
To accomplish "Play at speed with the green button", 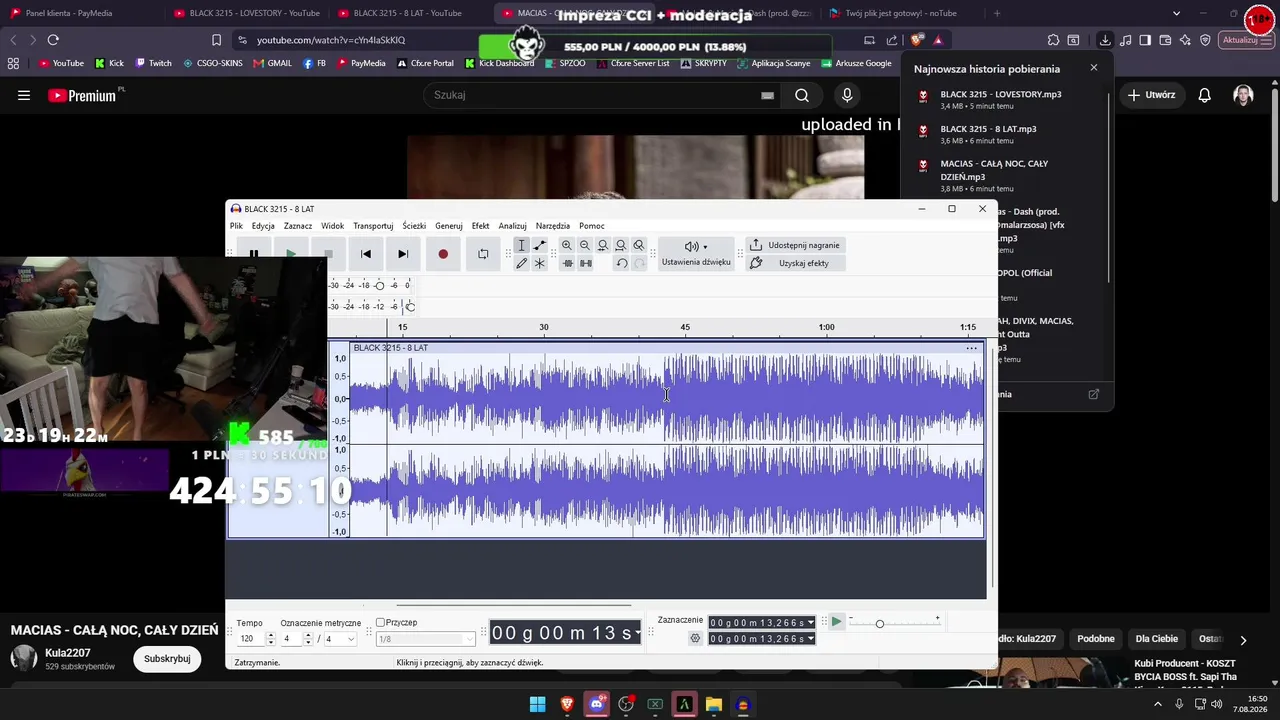I will click(837, 622).
